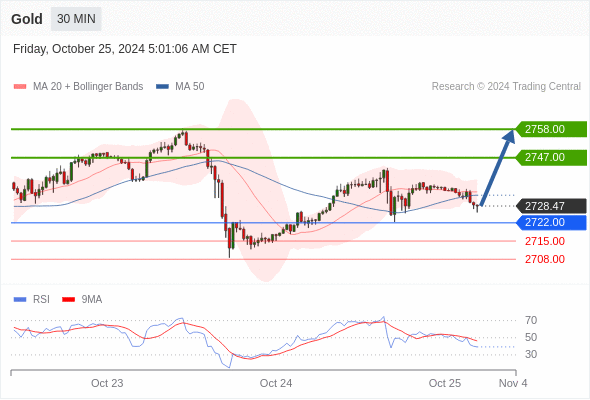The width and height of the screenshot is (590, 400).
Task: Select the RSI legend label
Action: 41,300
